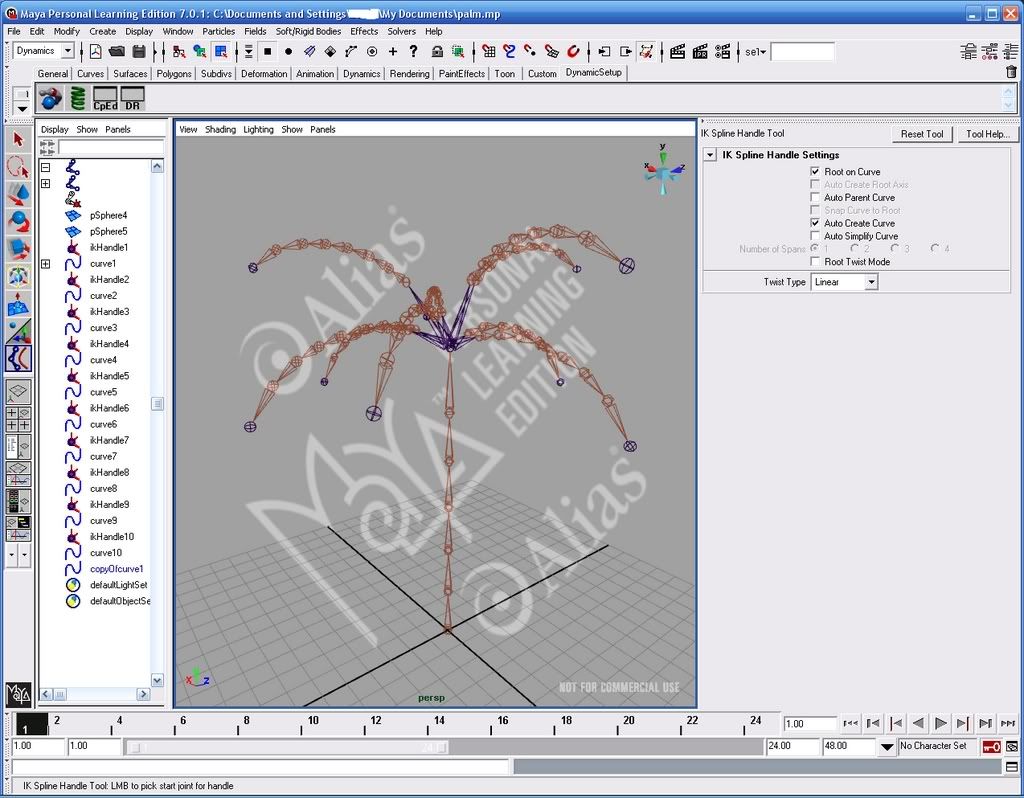Select the Show Manipulator tool
Screen dimensions: 1024x798
[18, 331]
